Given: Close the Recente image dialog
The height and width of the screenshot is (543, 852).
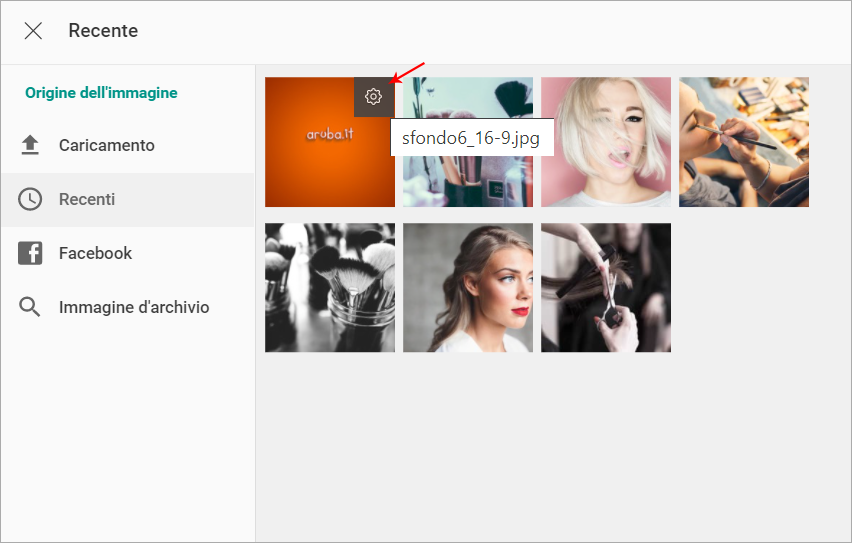Looking at the screenshot, I should pos(33,31).
